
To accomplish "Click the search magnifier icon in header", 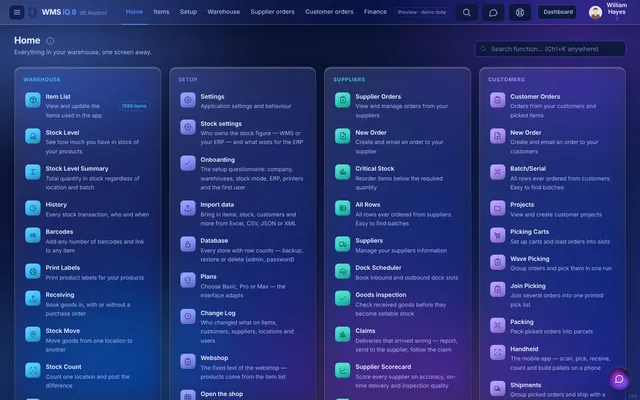I will (467, 12).
